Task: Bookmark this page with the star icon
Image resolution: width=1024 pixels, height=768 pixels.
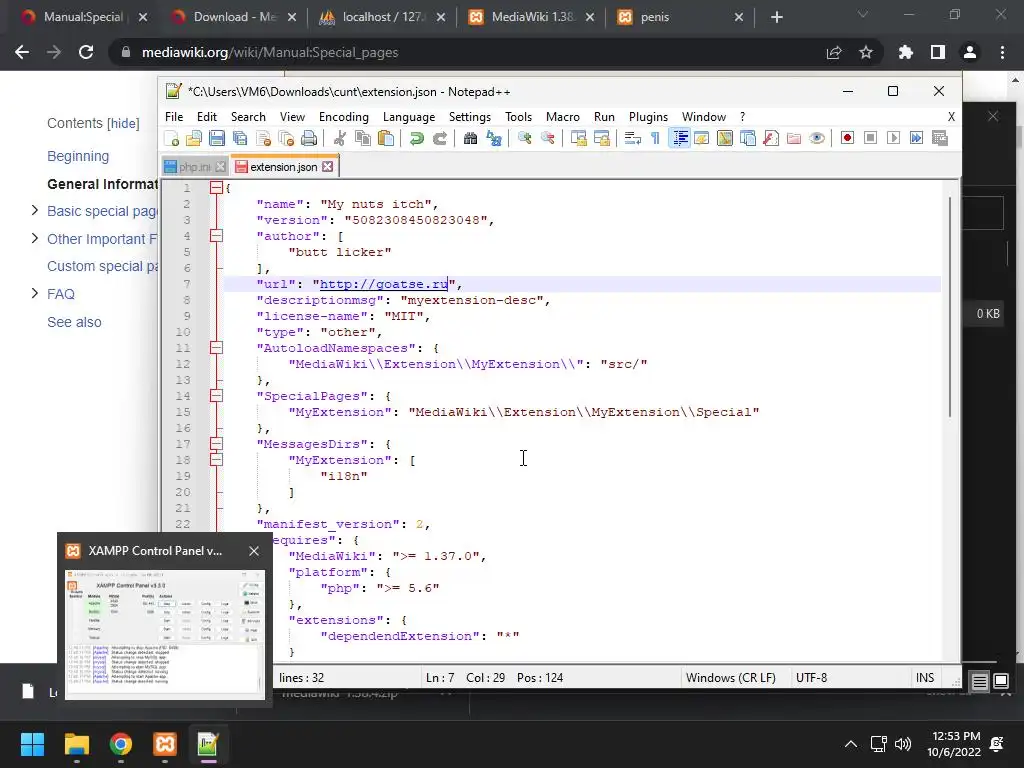Action: [x=866, y=52]
